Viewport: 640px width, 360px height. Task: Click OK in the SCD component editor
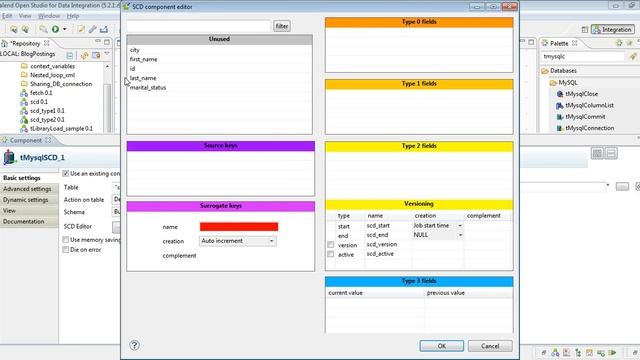click(442, 346)
